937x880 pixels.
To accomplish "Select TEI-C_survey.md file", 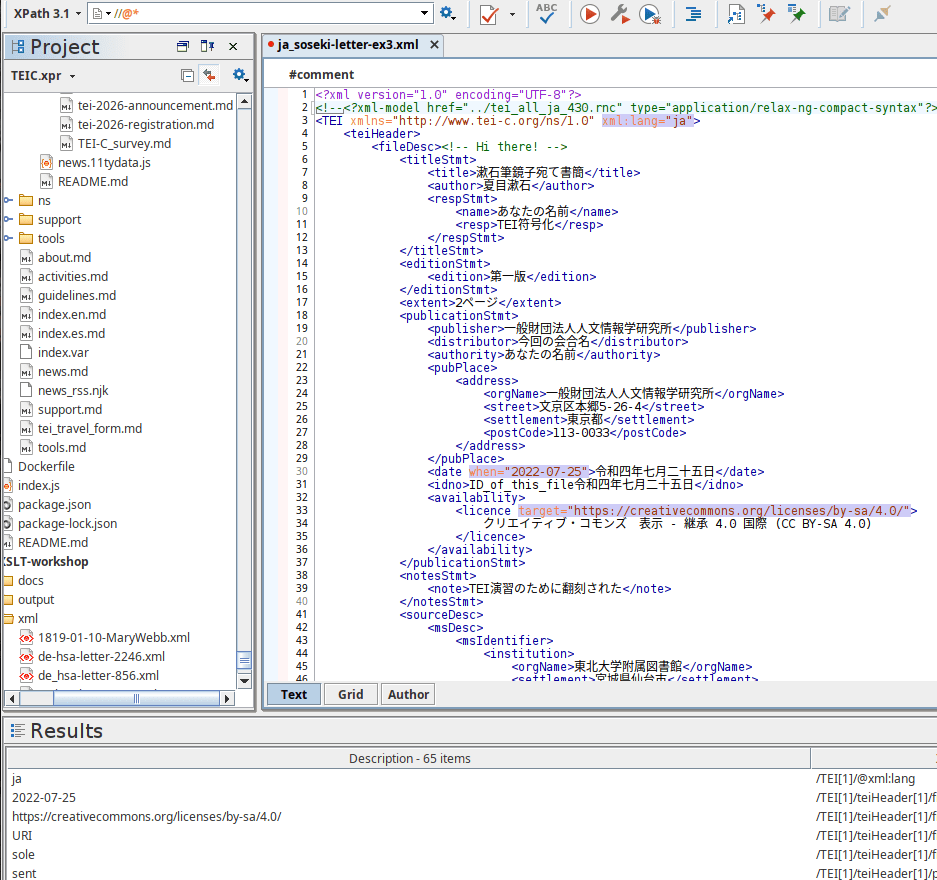I will pyautogui.click(x=124, y=143).
